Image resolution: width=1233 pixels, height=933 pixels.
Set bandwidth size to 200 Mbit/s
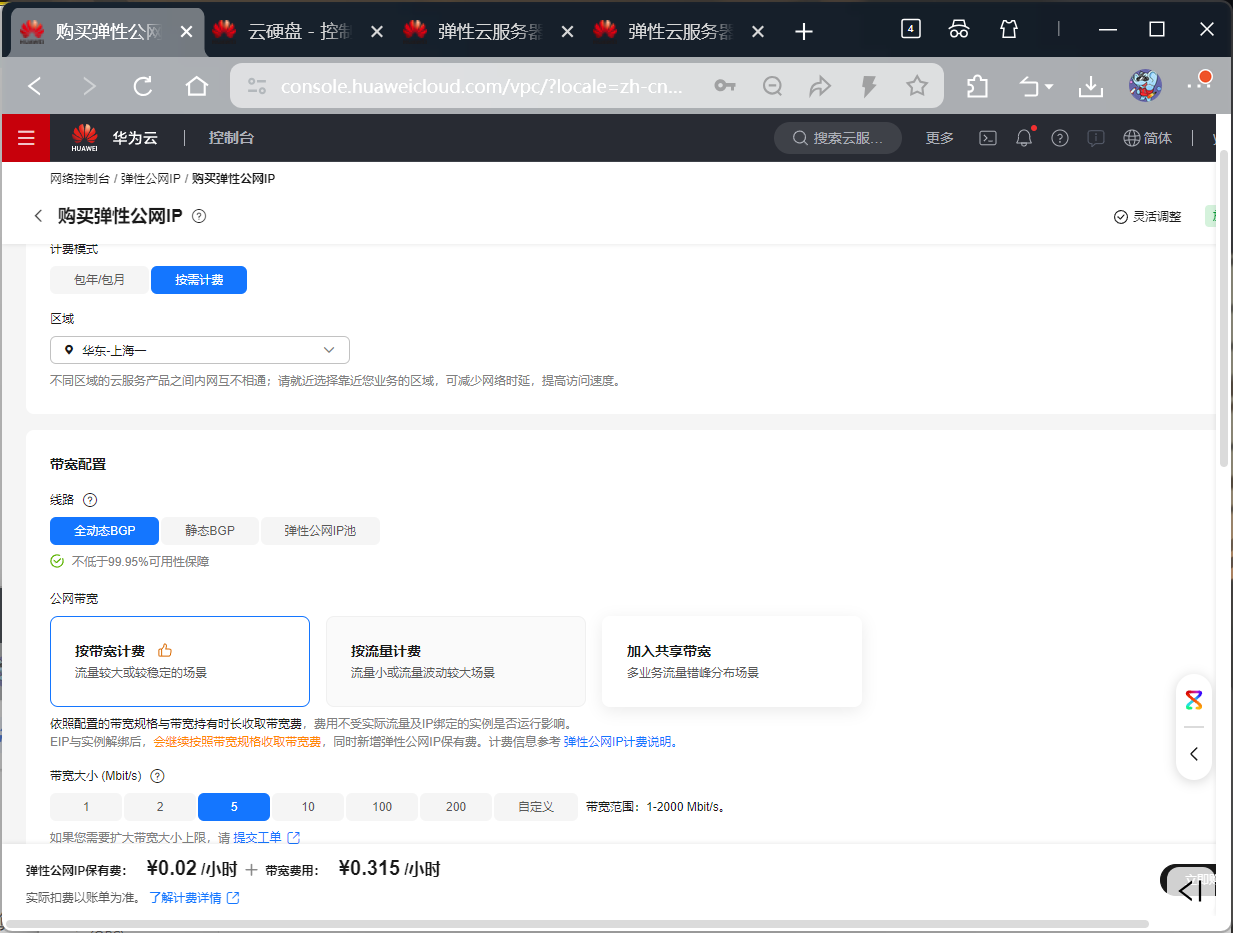pos(456,807)
